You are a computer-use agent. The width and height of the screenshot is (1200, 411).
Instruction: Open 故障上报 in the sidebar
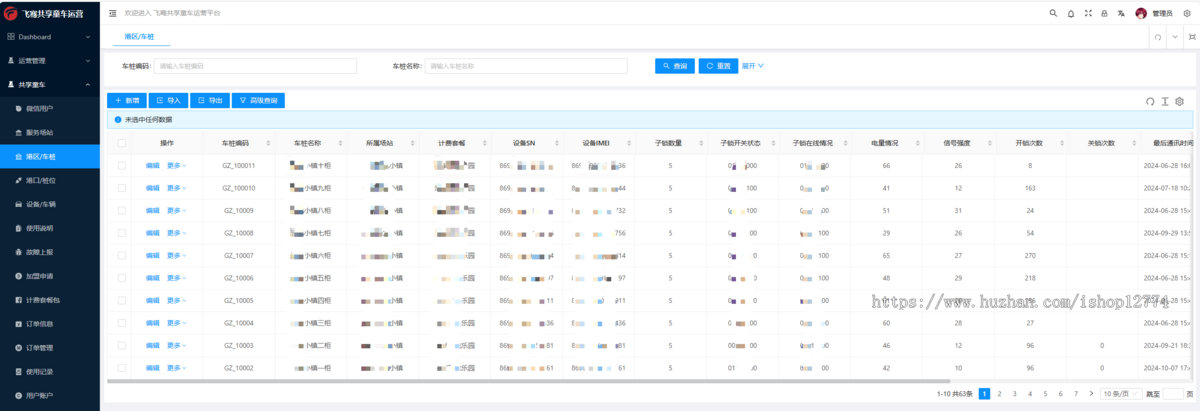coord(50,252)
